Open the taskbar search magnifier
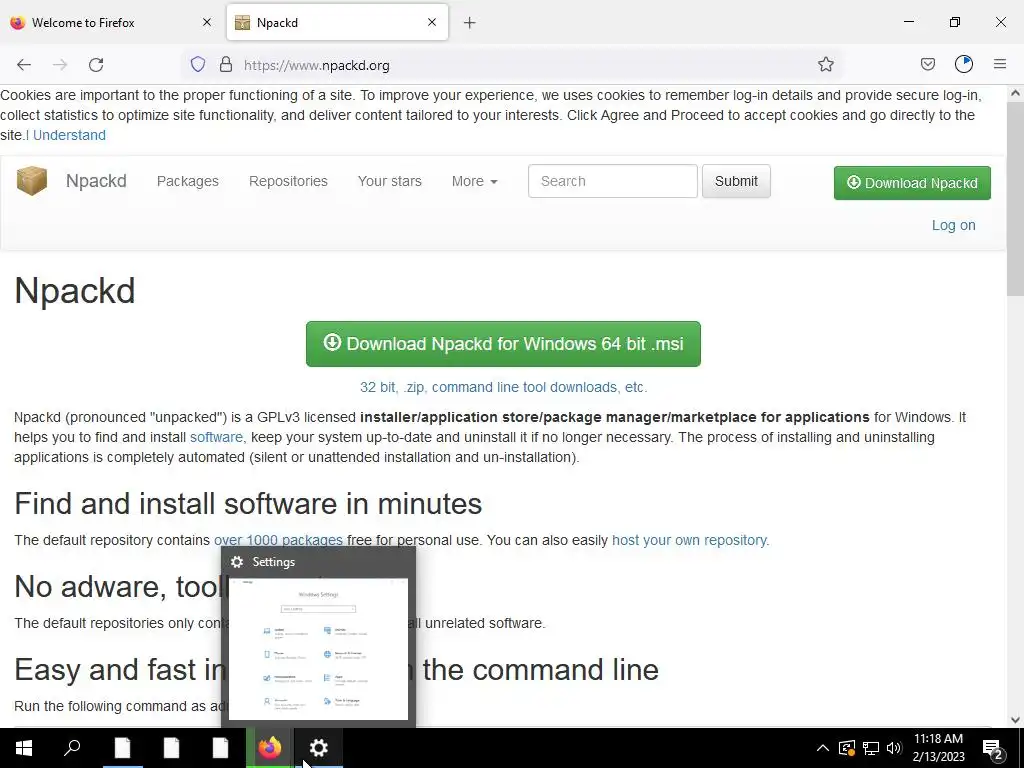 pos(72,748)
